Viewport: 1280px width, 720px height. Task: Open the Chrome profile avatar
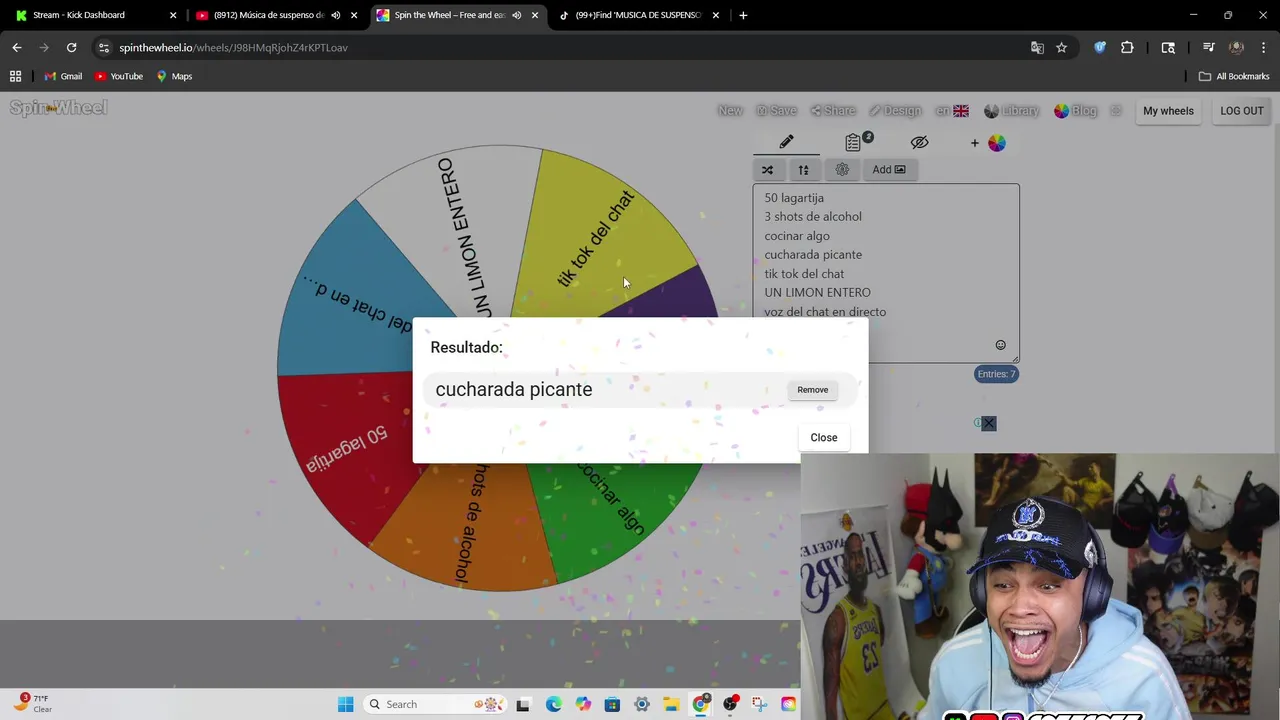[1236, 47]
